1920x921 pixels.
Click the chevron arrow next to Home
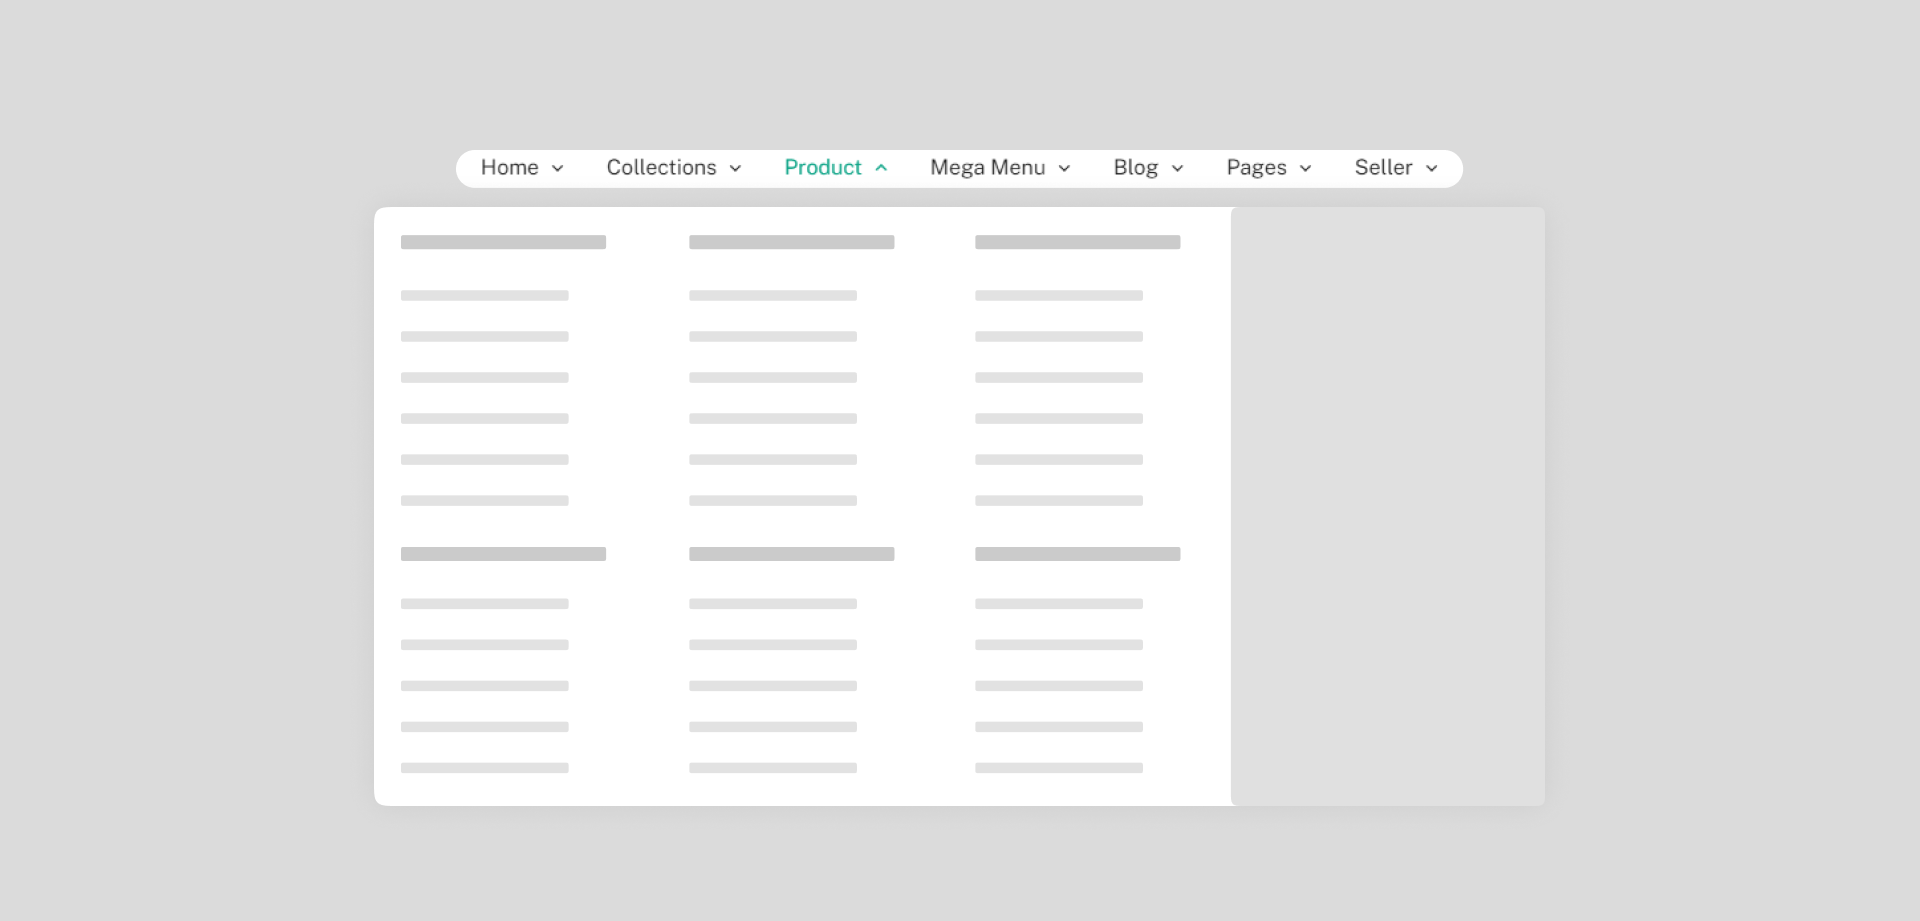(x=558, y=169)
